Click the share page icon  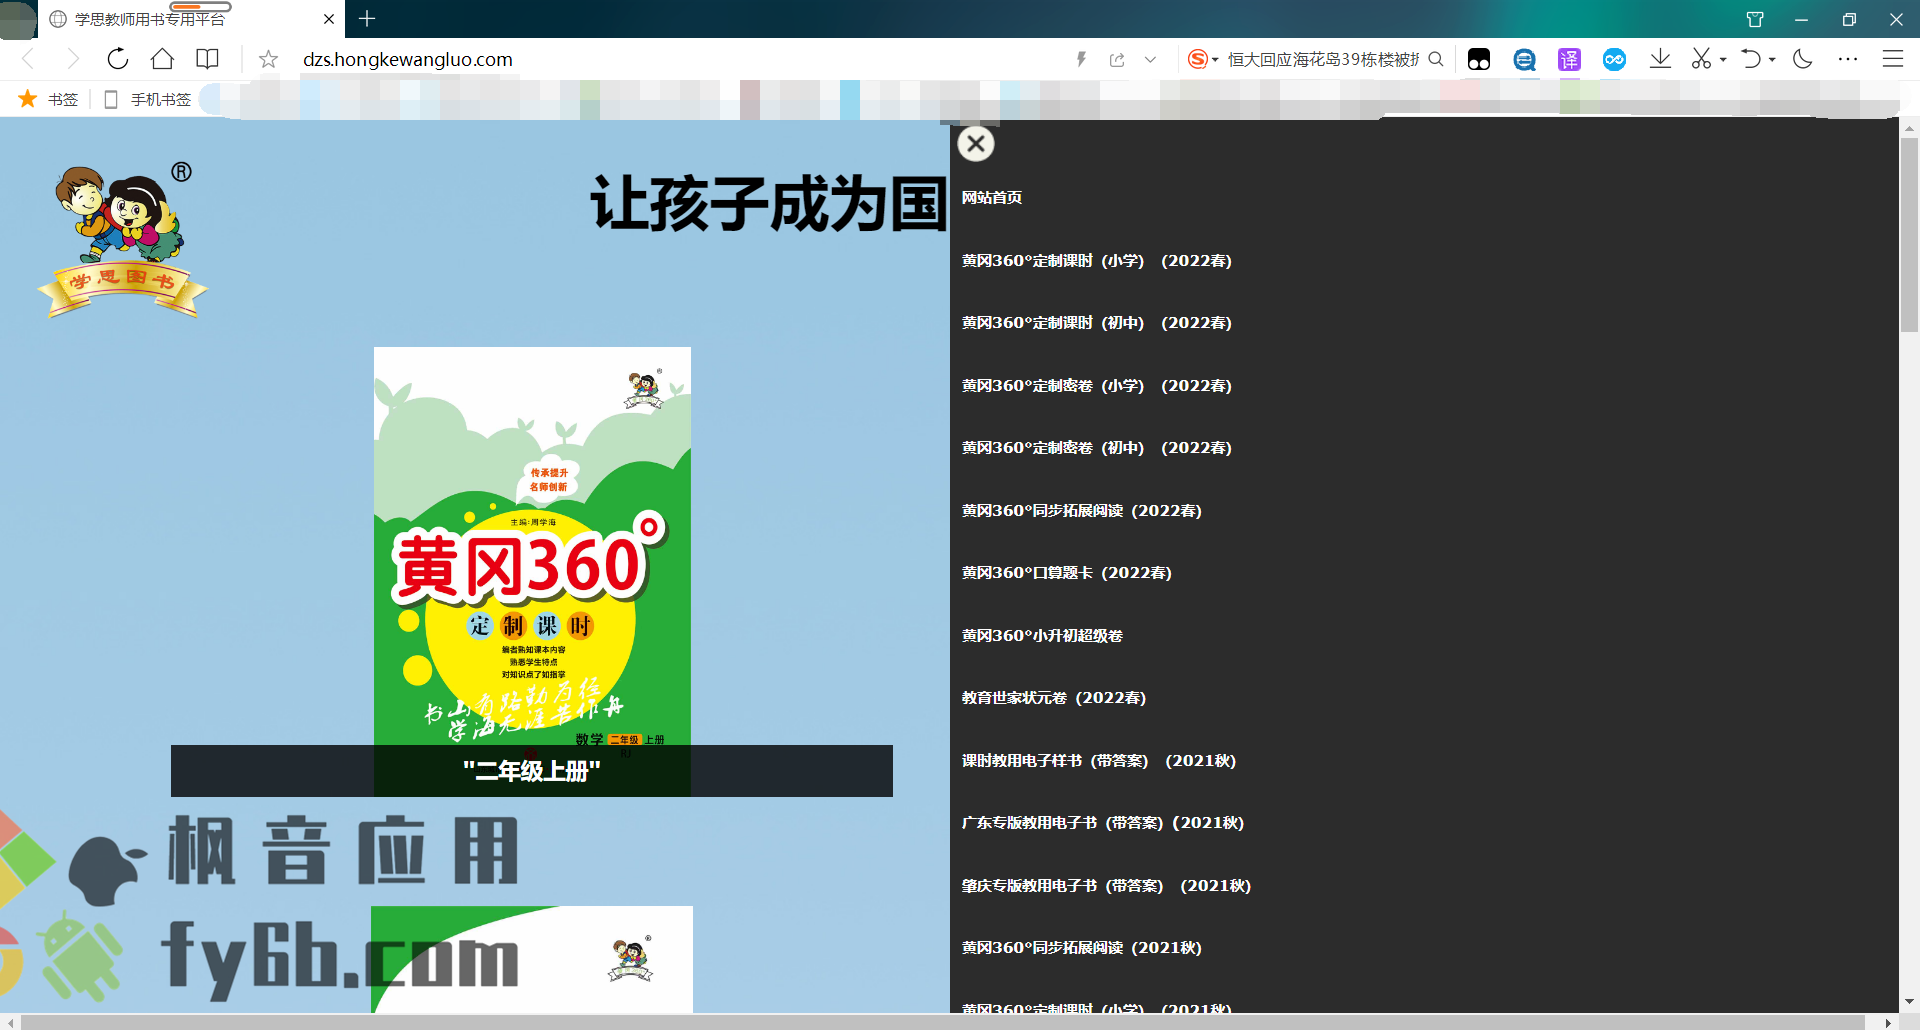pyautogui.click(x=1117, y=59)
